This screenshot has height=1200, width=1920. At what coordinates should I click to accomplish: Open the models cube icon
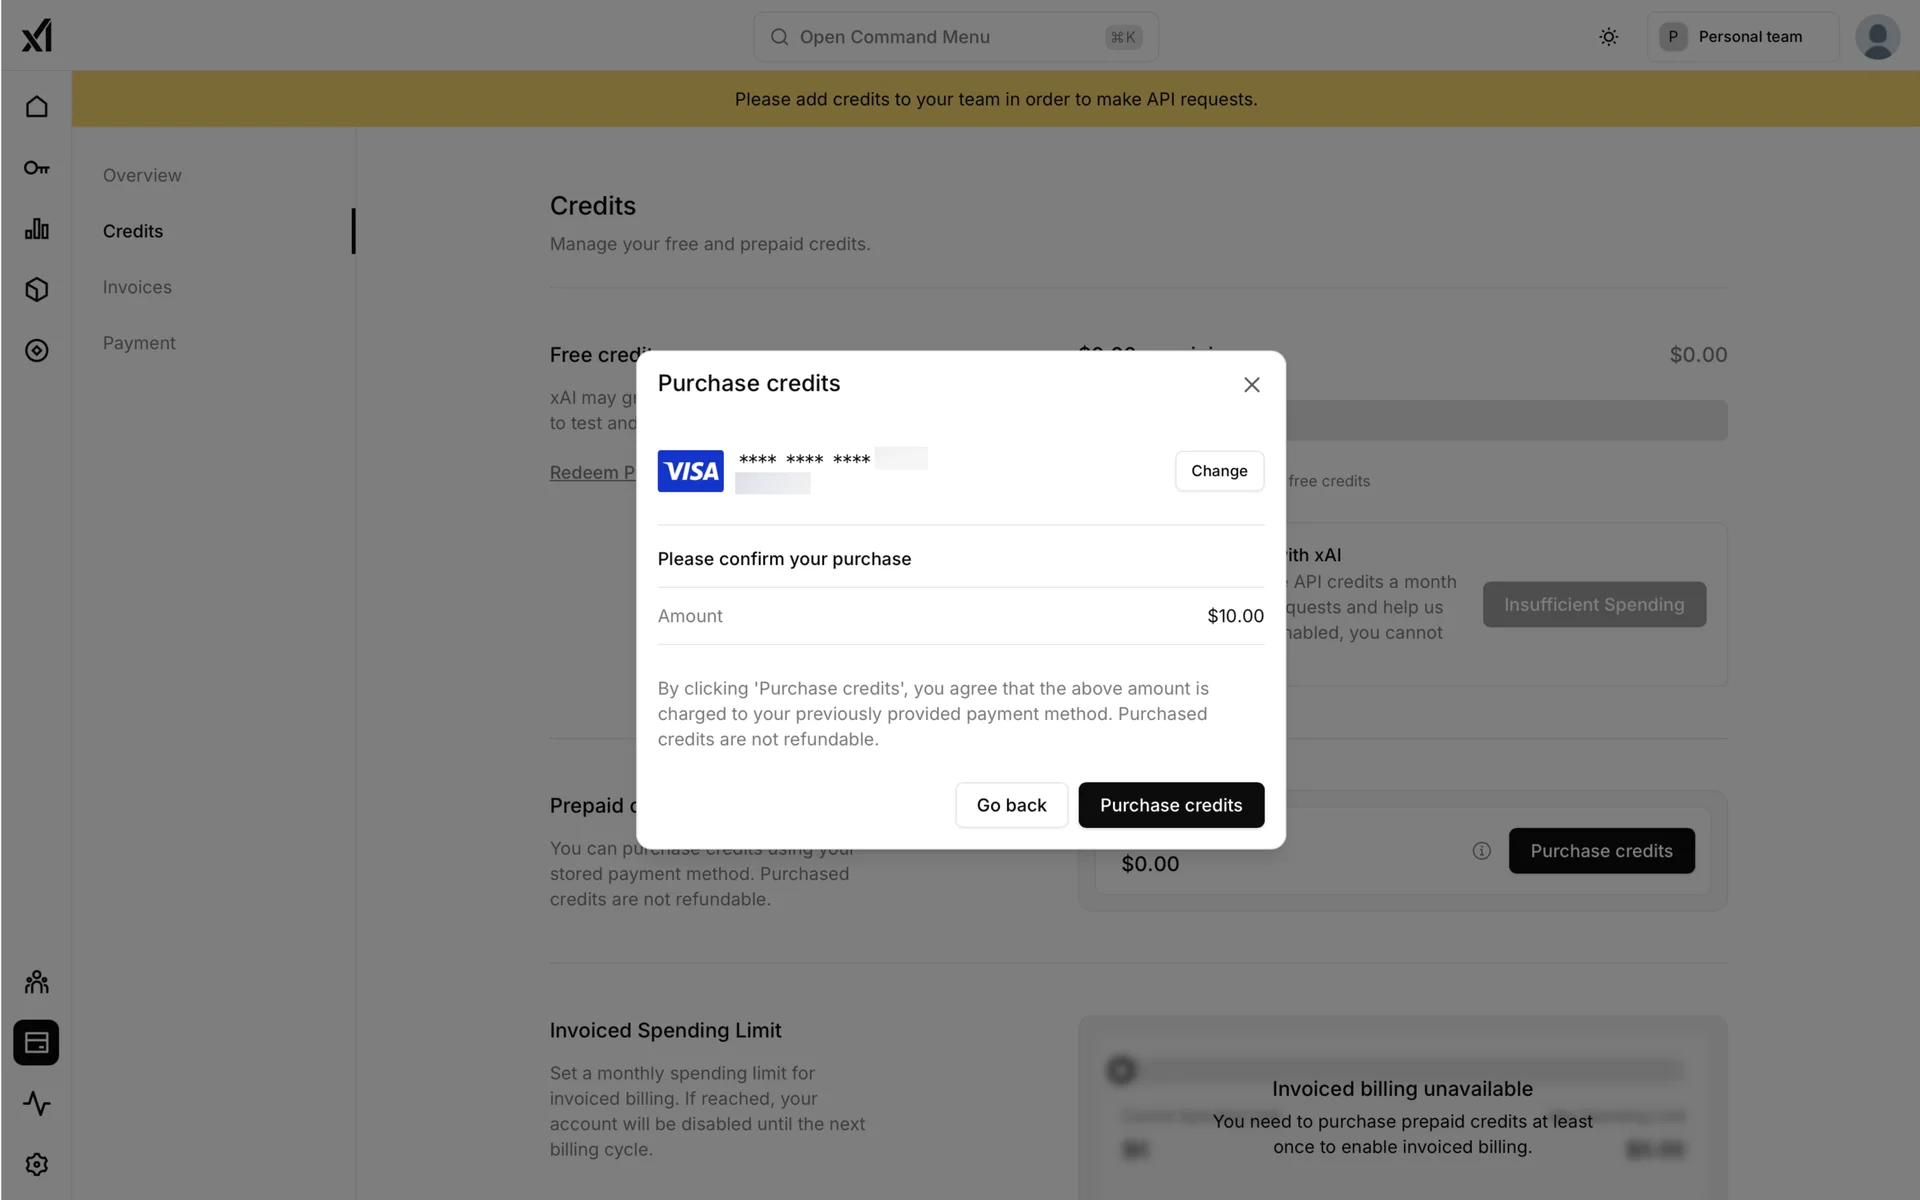point(37,290)
